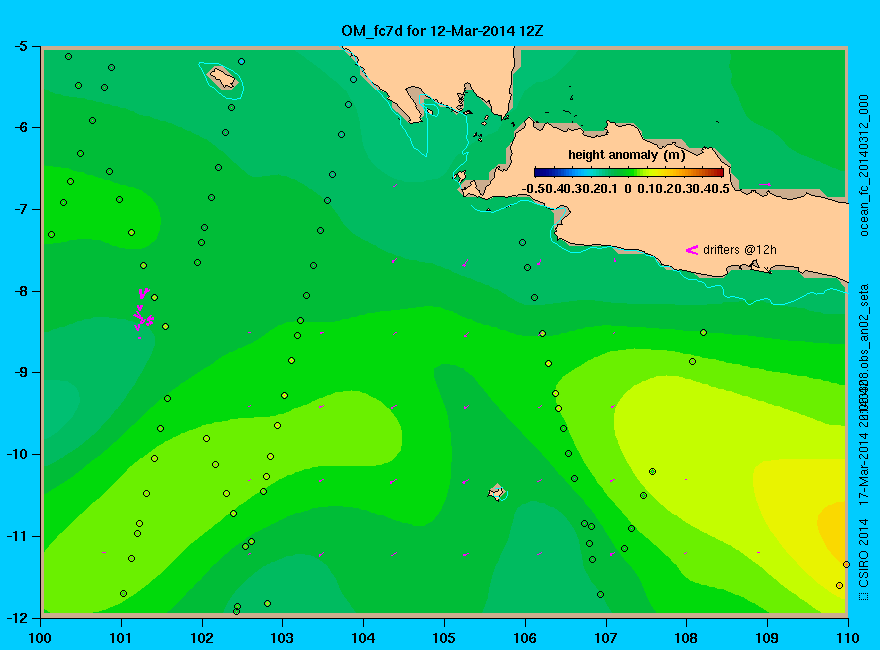Click the longitude axis label '105'
This screenshot has width=880, height=650.
pos(444,638)
